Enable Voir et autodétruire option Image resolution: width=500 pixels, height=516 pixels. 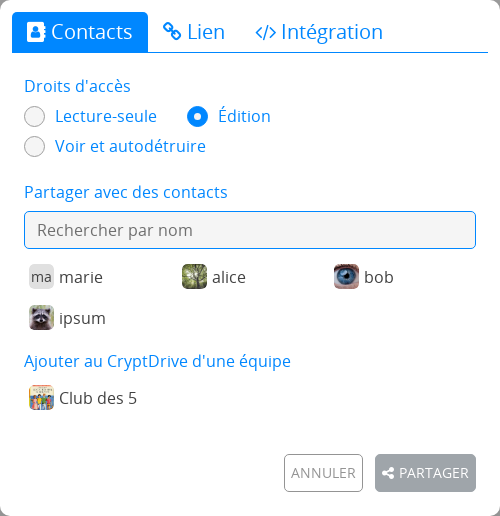(x=34, y=146)
